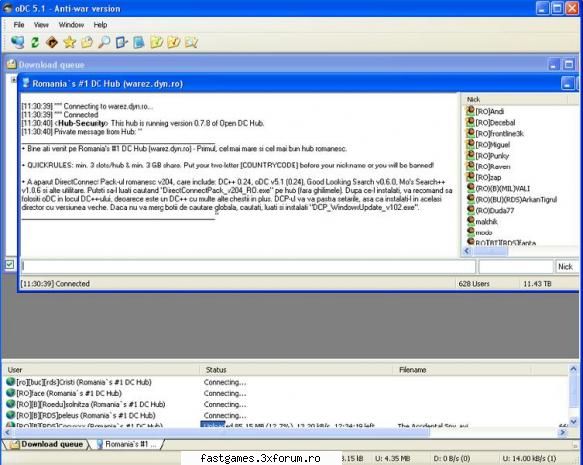Select [RO][B][Roedu]solnitza transfer row
This screenshot has height=465, width=583.
pos(285,404)
